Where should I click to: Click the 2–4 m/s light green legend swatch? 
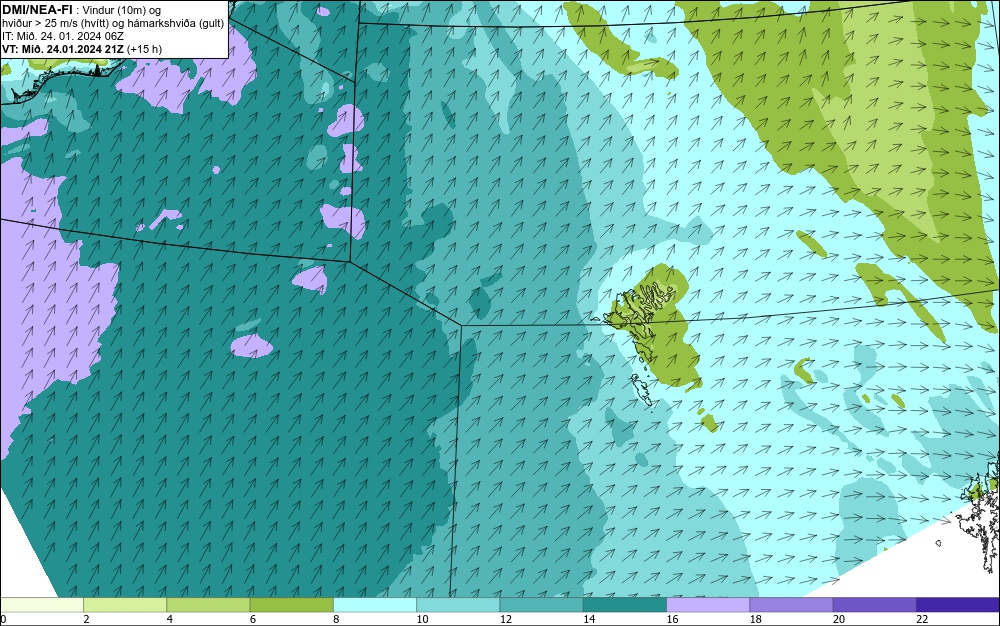pos(125,605)
